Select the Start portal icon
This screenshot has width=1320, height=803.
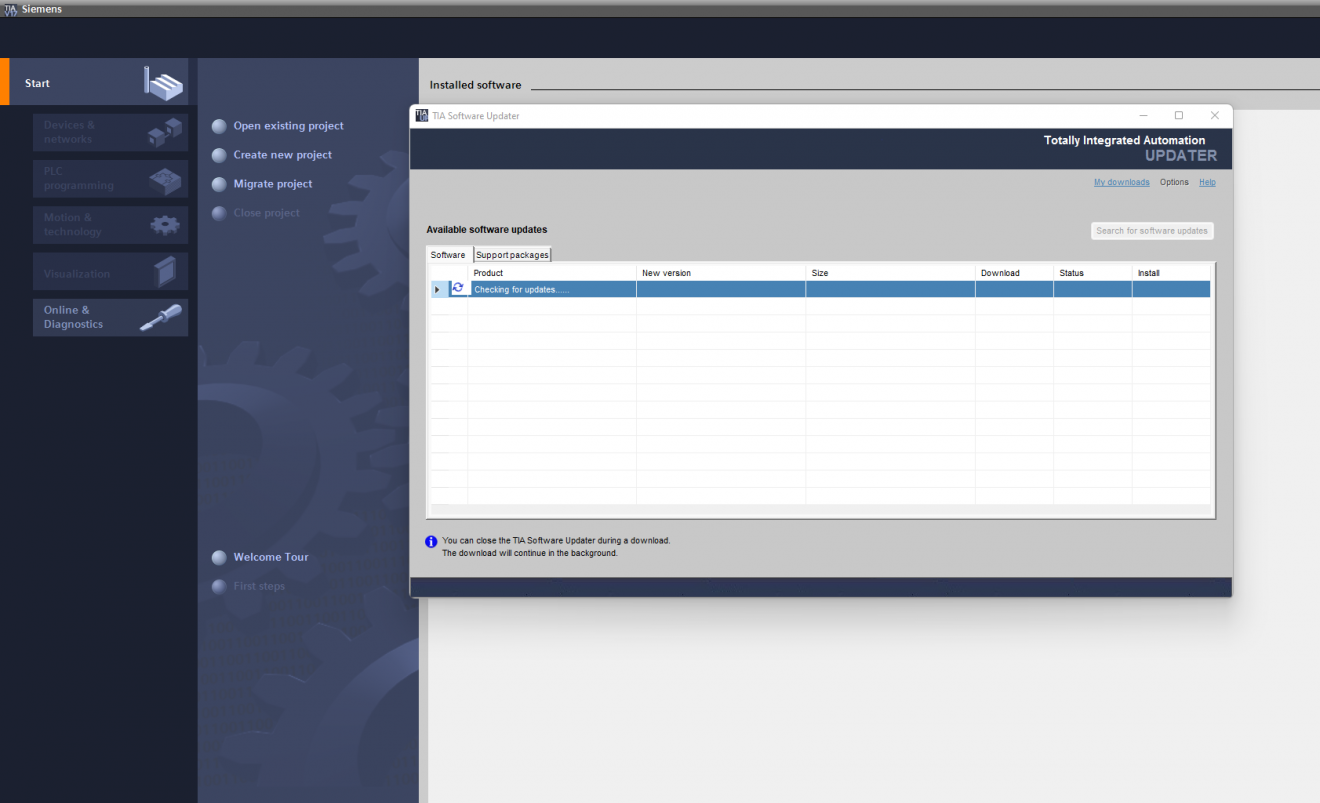point(163,83)
